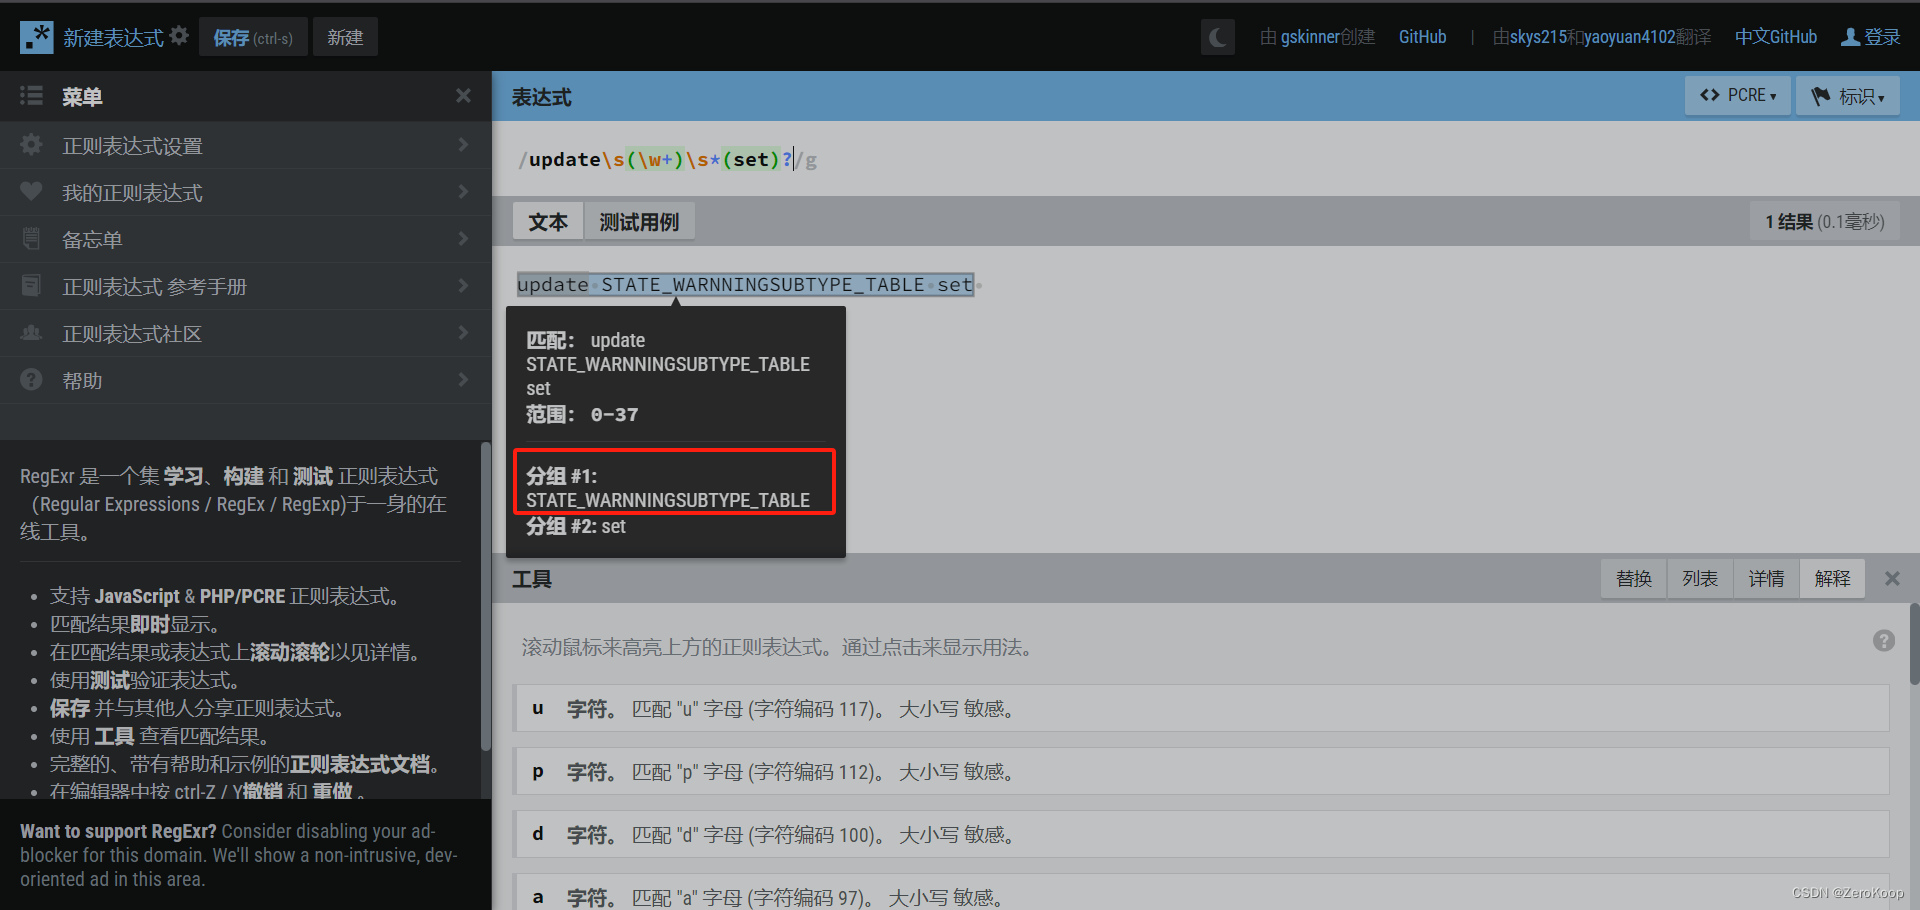Click the 登录 user icon

pyautogui.click(x=1850, y=37)
